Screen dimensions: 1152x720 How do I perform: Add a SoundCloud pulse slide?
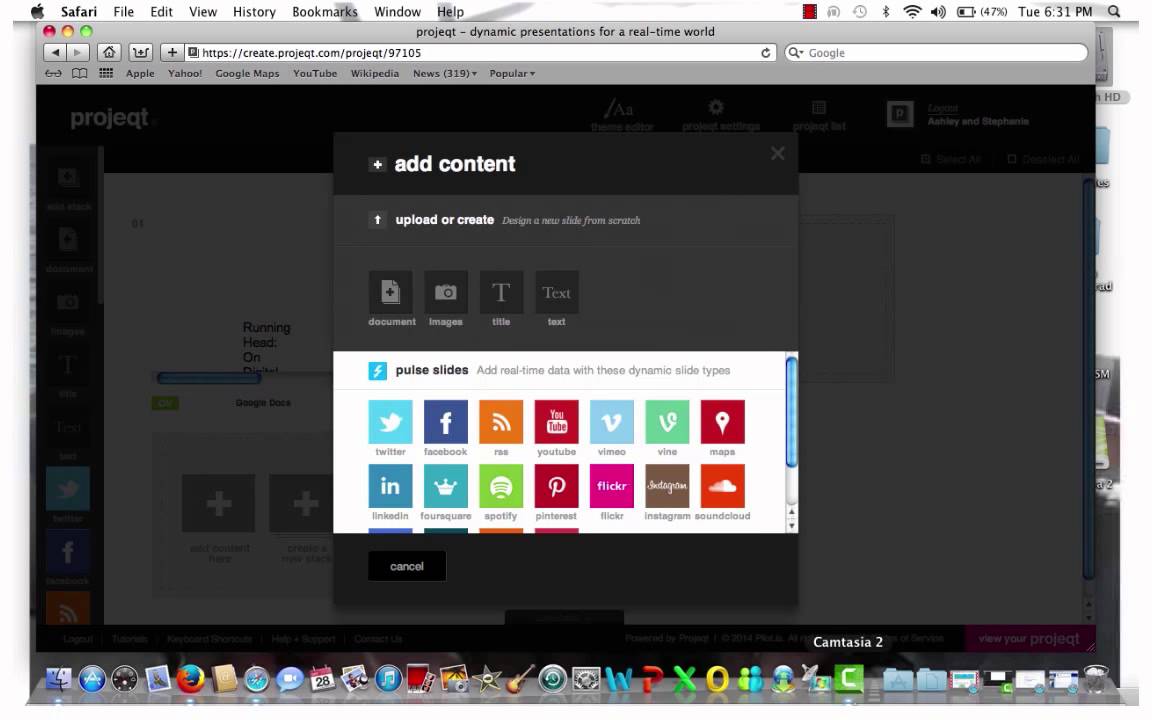coord(722,486)
